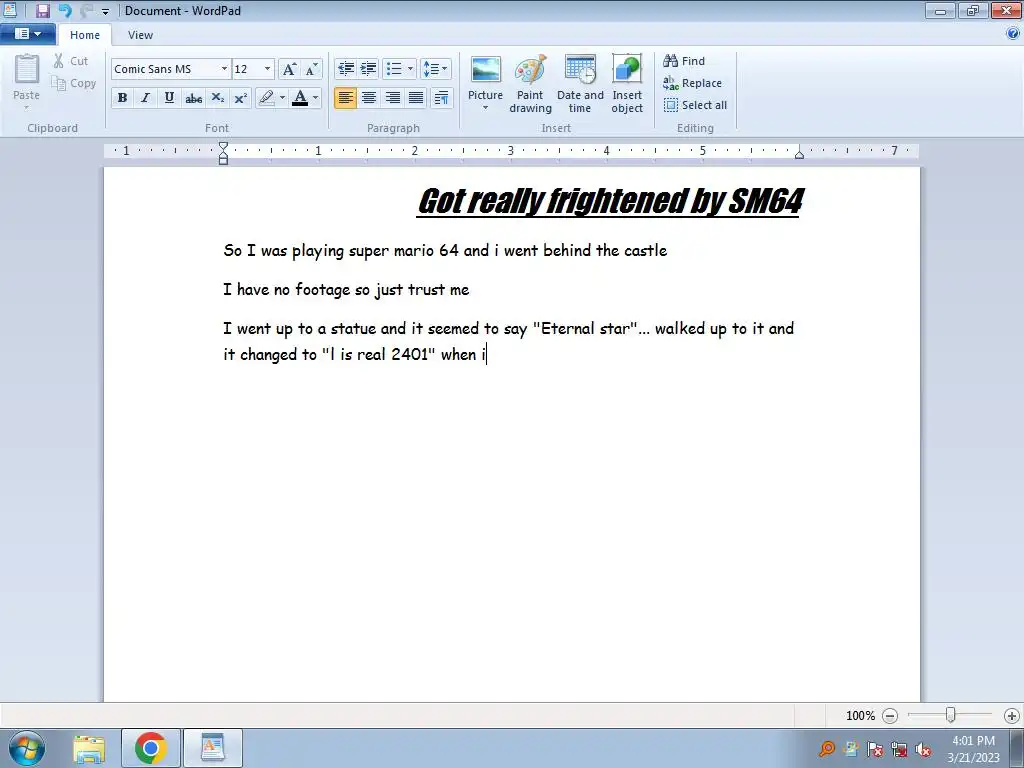Switch to the Home tab
This screenshot has height=768, width=1024.
(x=85, y=35)
